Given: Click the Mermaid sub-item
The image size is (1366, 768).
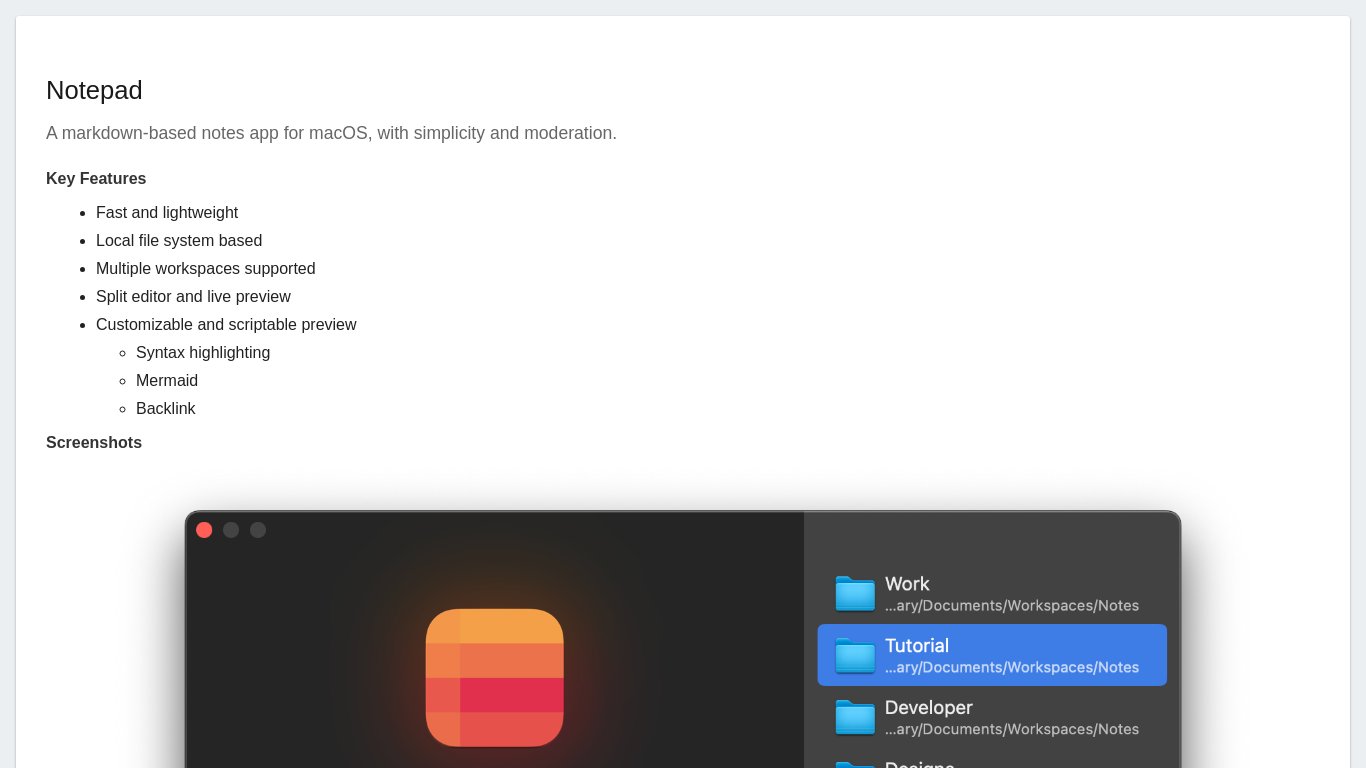Looking at the screenshot, I should coord(167,381).
